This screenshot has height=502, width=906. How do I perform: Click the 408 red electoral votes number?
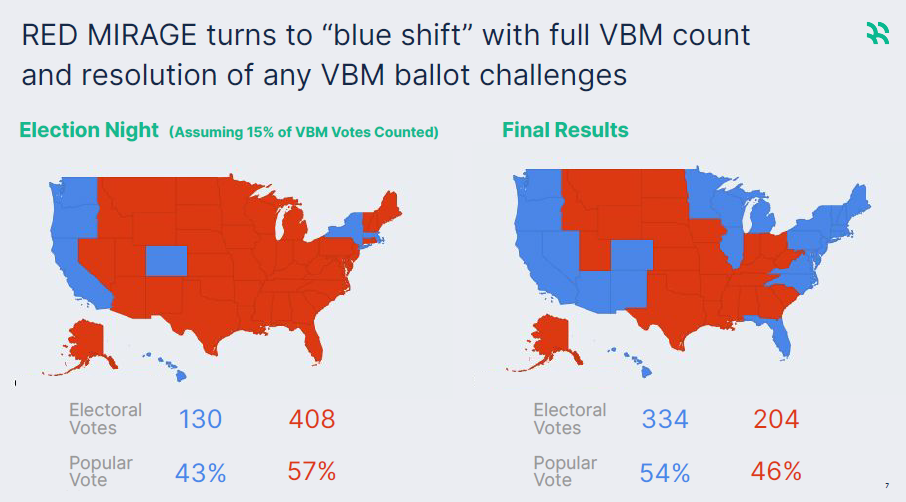pos(311,419)
